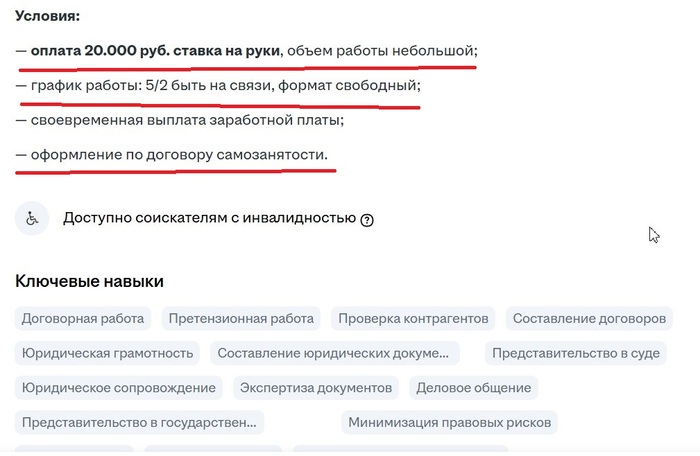Open the Юридическая грамотность tag

pos(107,353)
